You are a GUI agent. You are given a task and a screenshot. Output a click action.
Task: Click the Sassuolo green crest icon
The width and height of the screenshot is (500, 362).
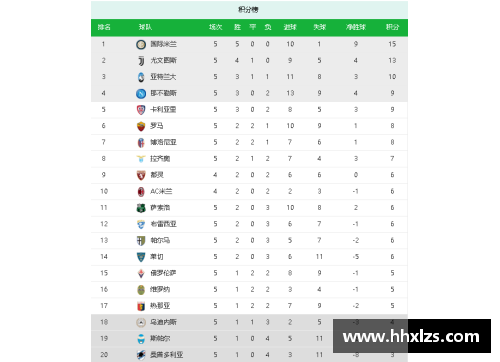coord(141,208)
